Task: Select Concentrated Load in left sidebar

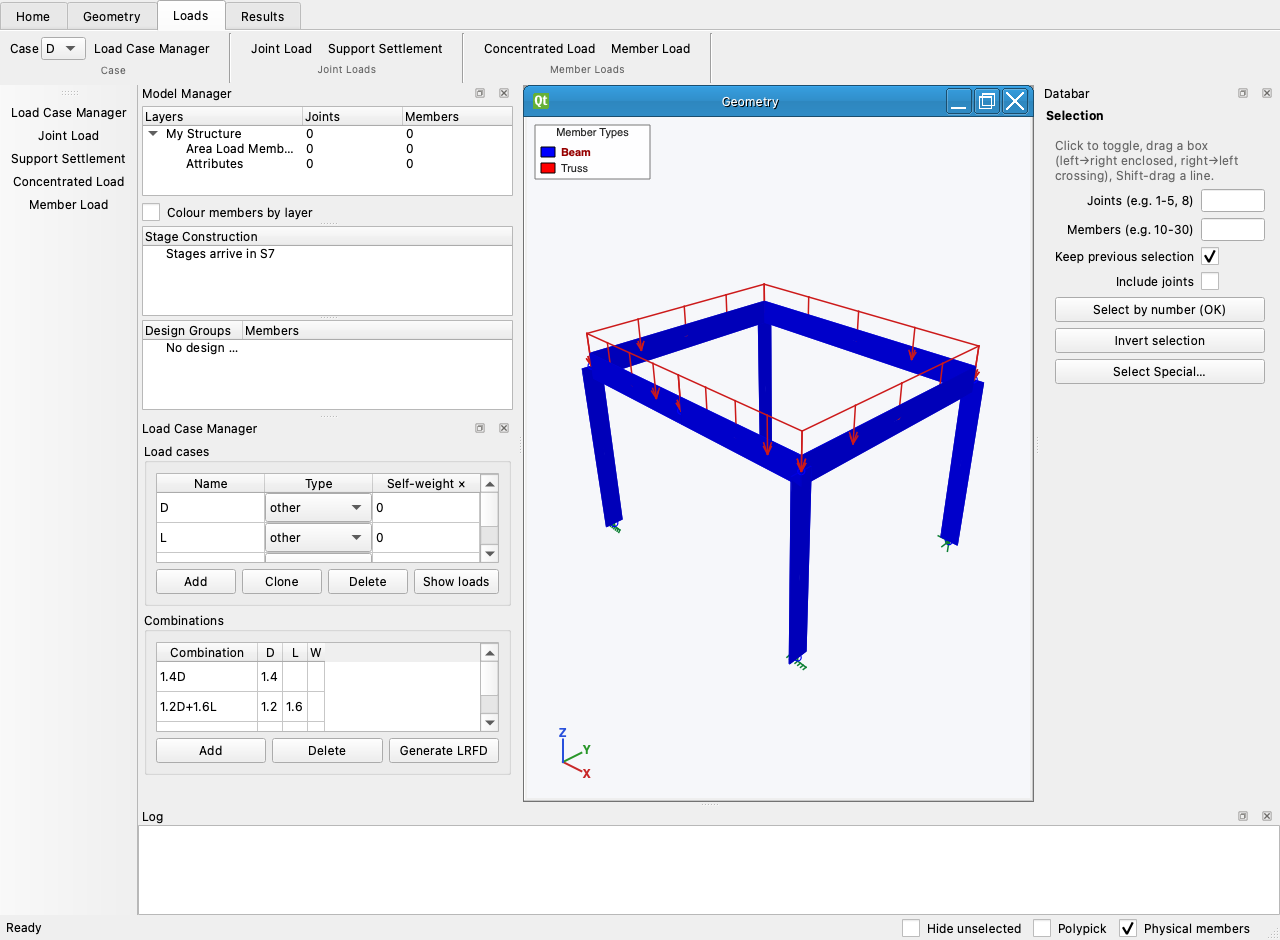Action: pos(69,181)
